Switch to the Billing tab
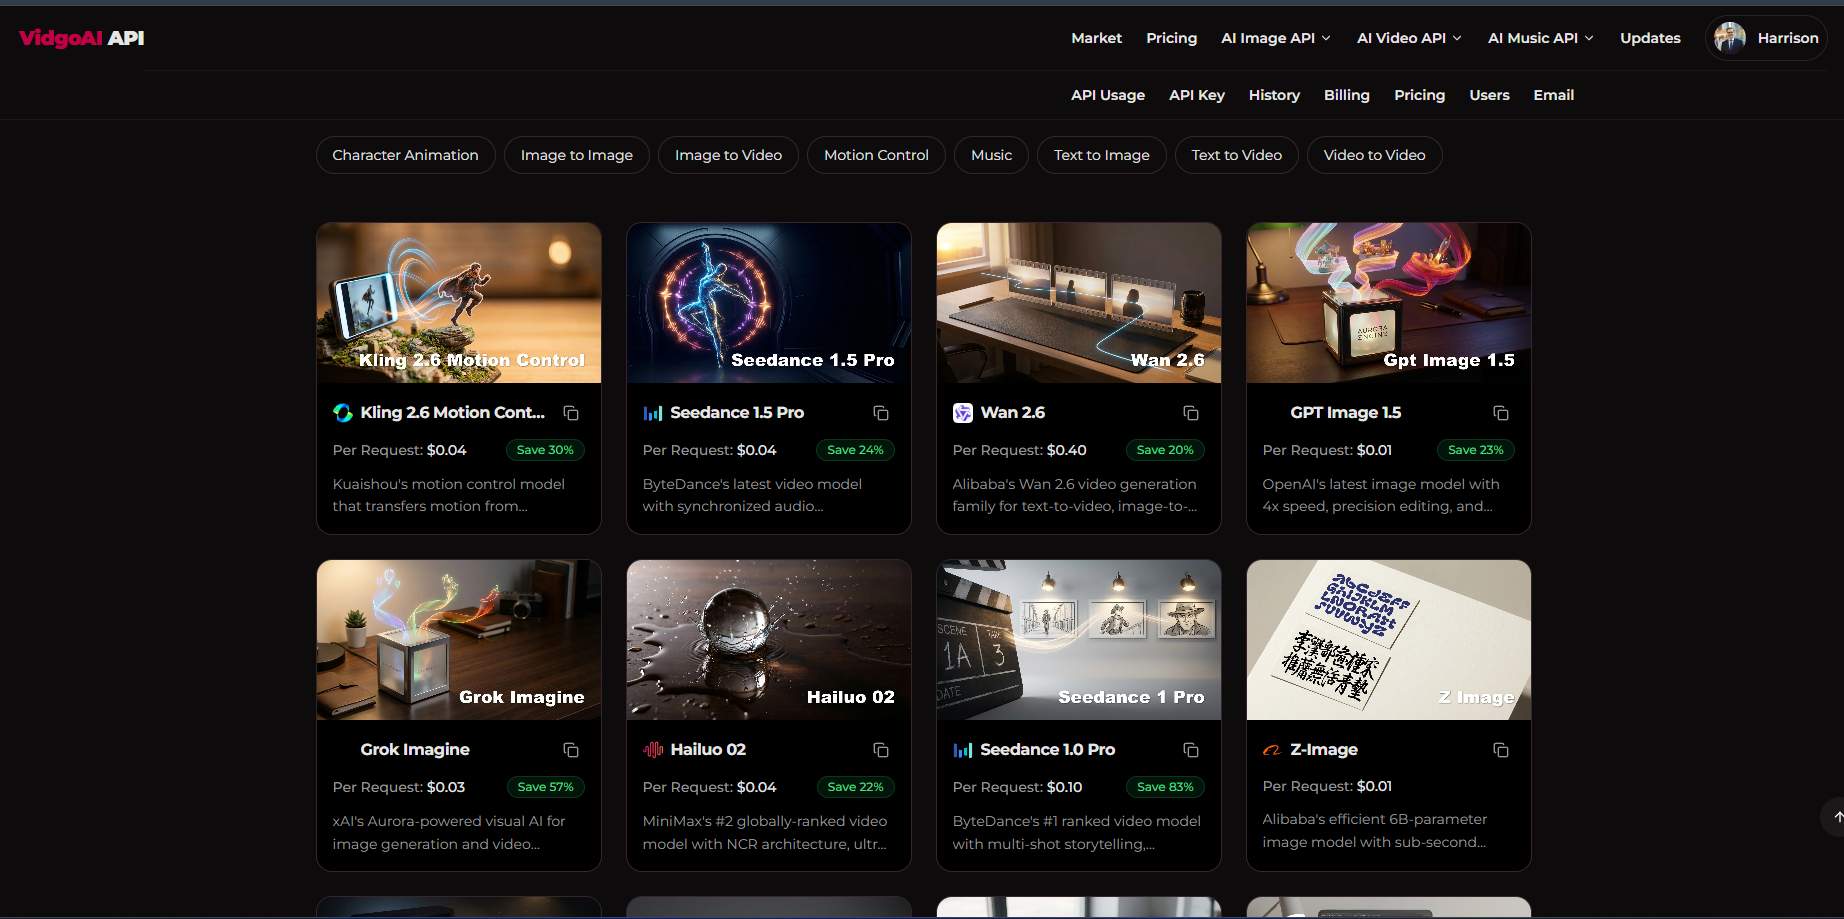The width and height of the screenshot is (1844, 919). 1346,95
